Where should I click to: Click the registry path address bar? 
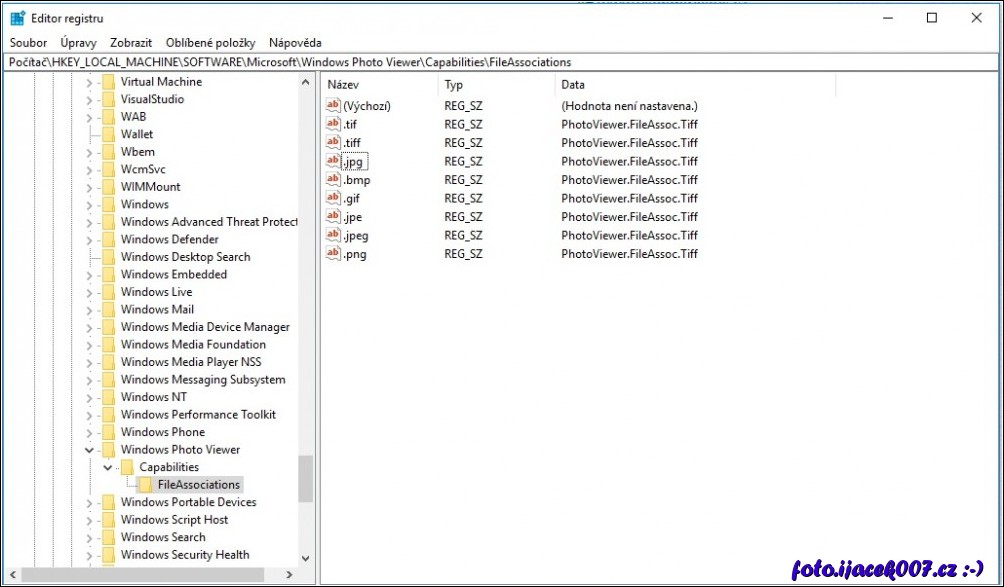500,62
